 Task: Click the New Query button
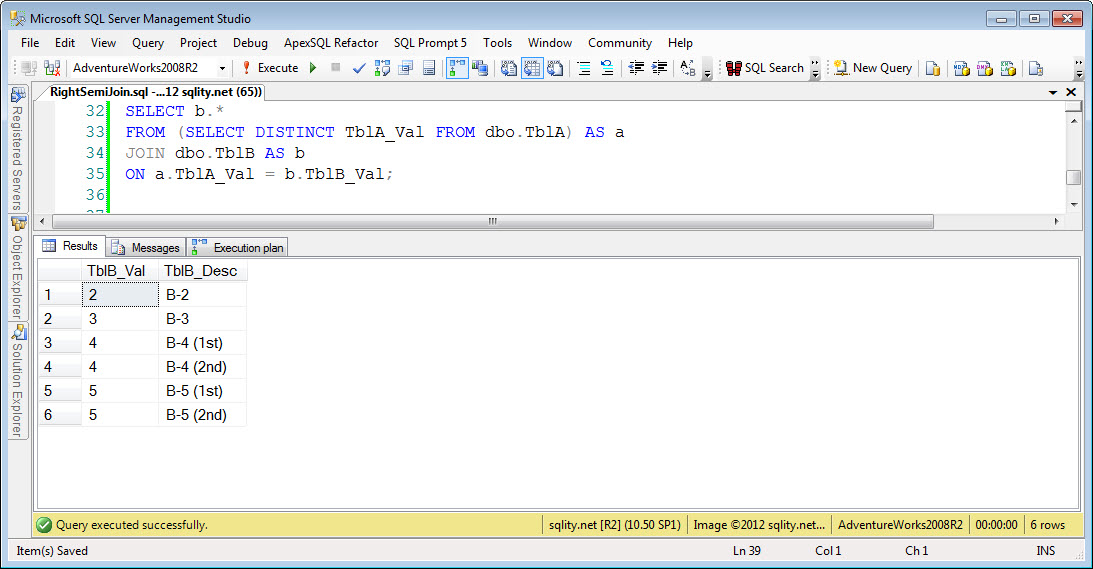tap(873, 68)
